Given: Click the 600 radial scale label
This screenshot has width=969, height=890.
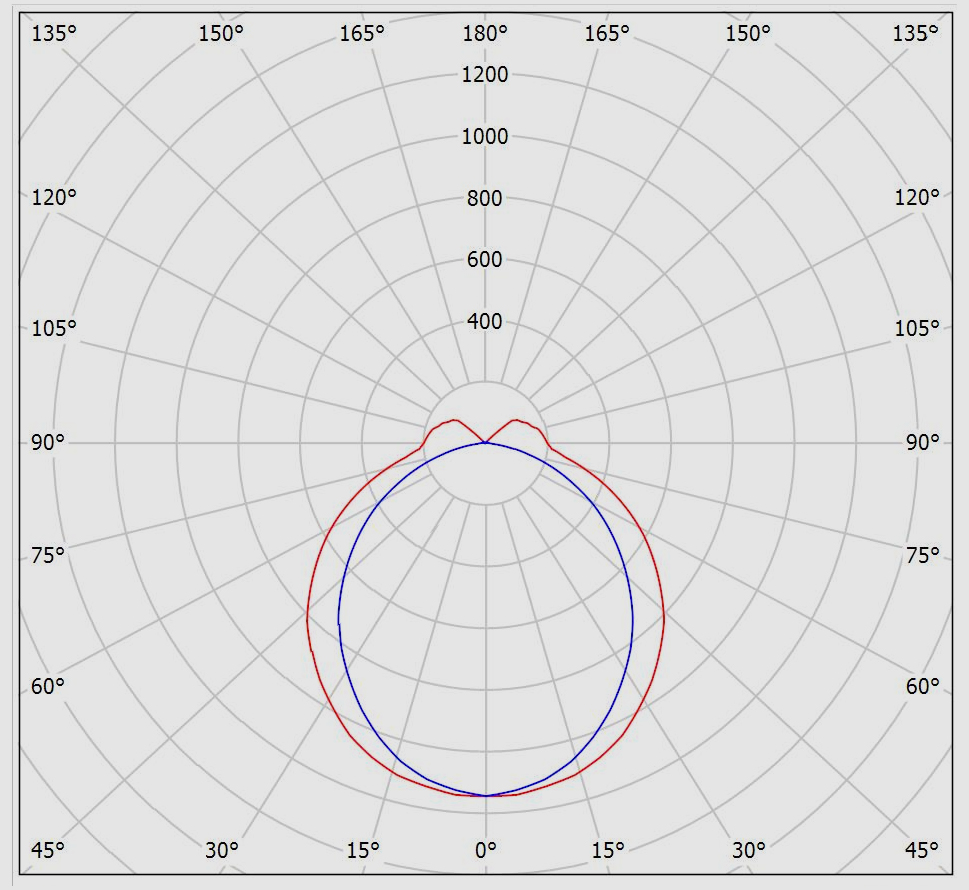Looking at the screenshot, I should click(x=485, y=260).
